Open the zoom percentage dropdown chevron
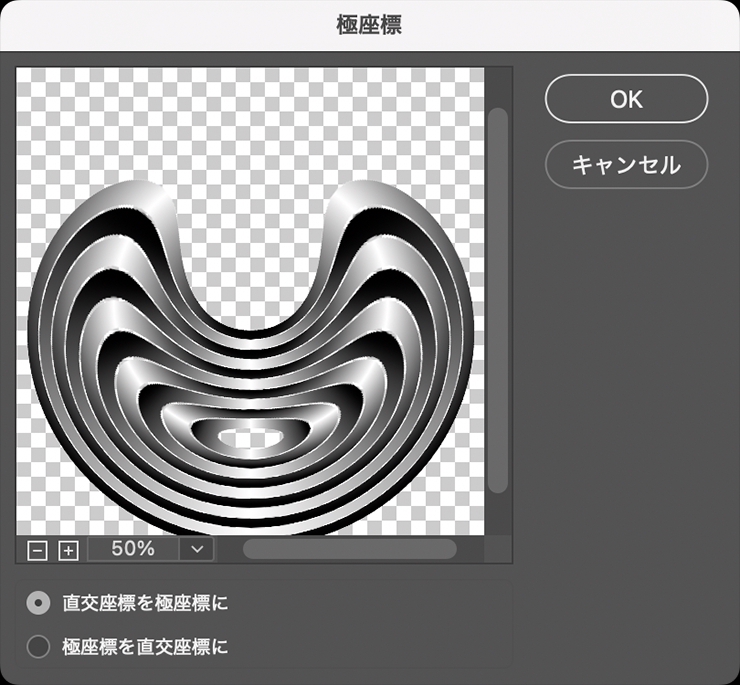The width and height of the screenshot is (740, 685). (x=197, y=549)
